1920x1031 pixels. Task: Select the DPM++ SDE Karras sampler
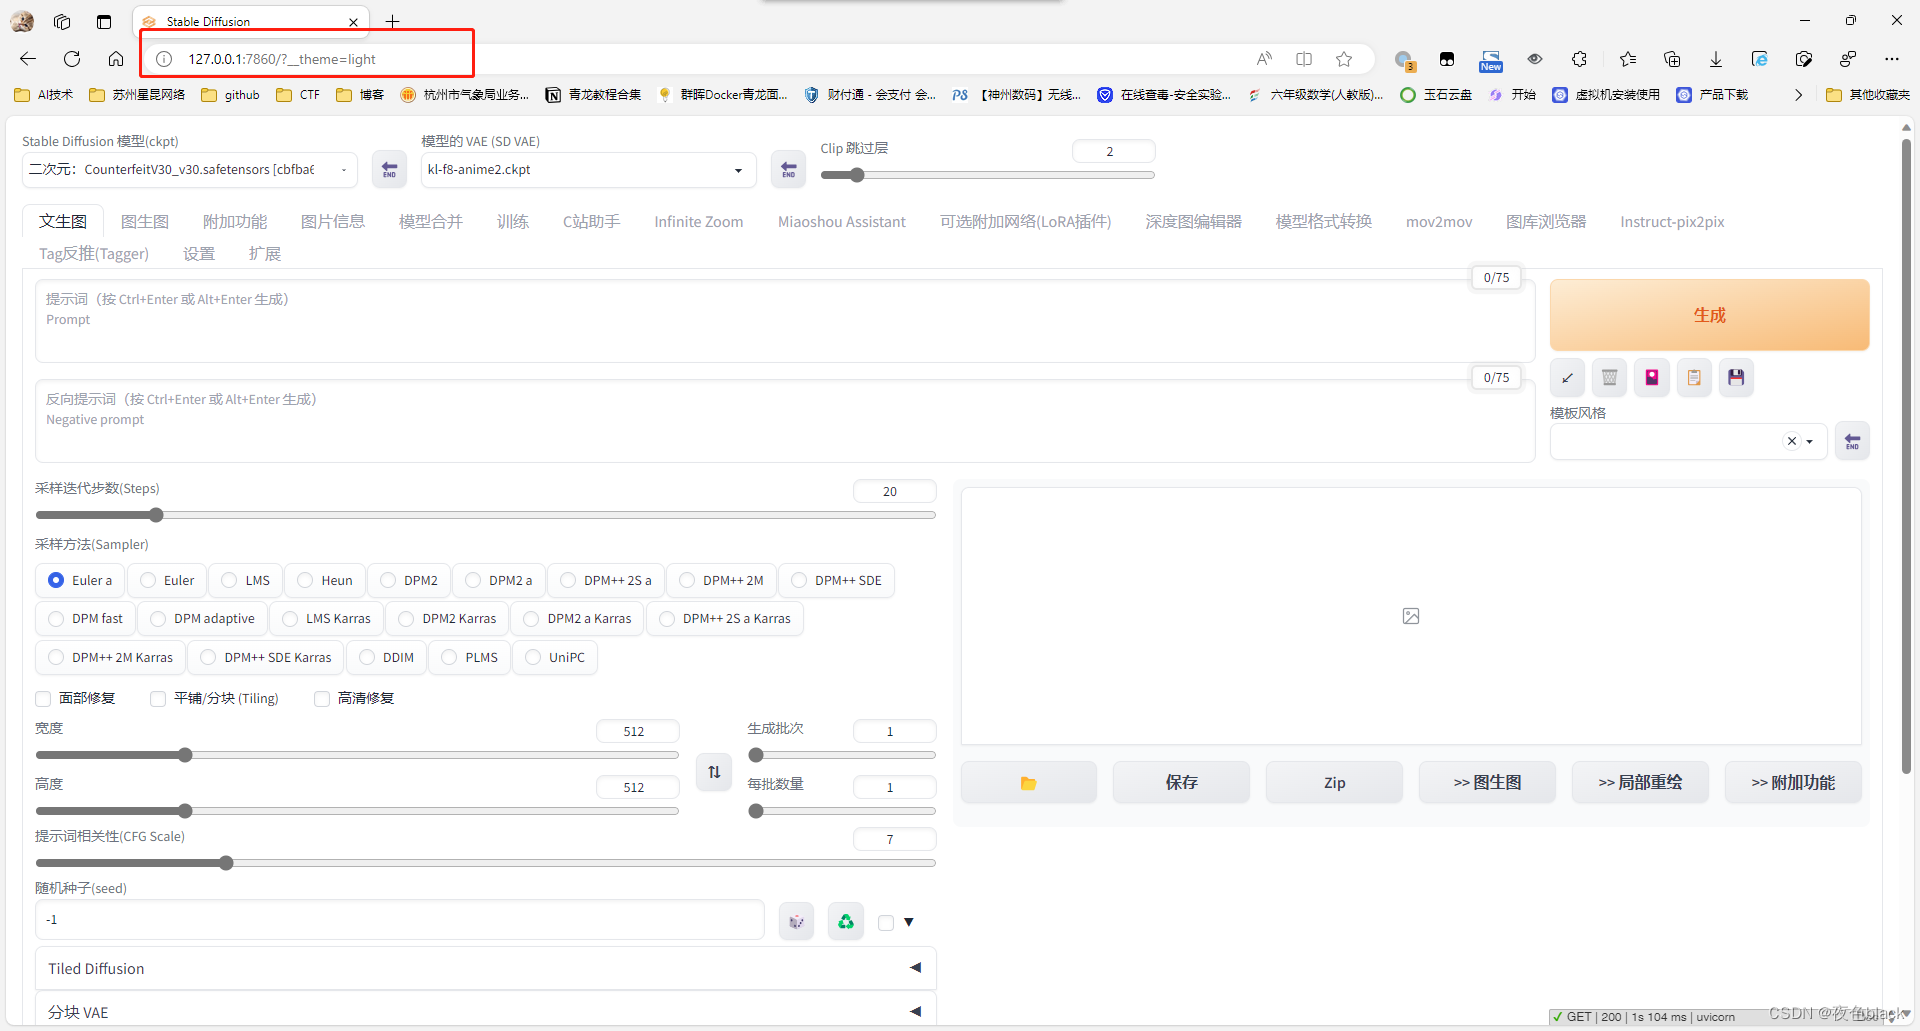tap(266, 657)
